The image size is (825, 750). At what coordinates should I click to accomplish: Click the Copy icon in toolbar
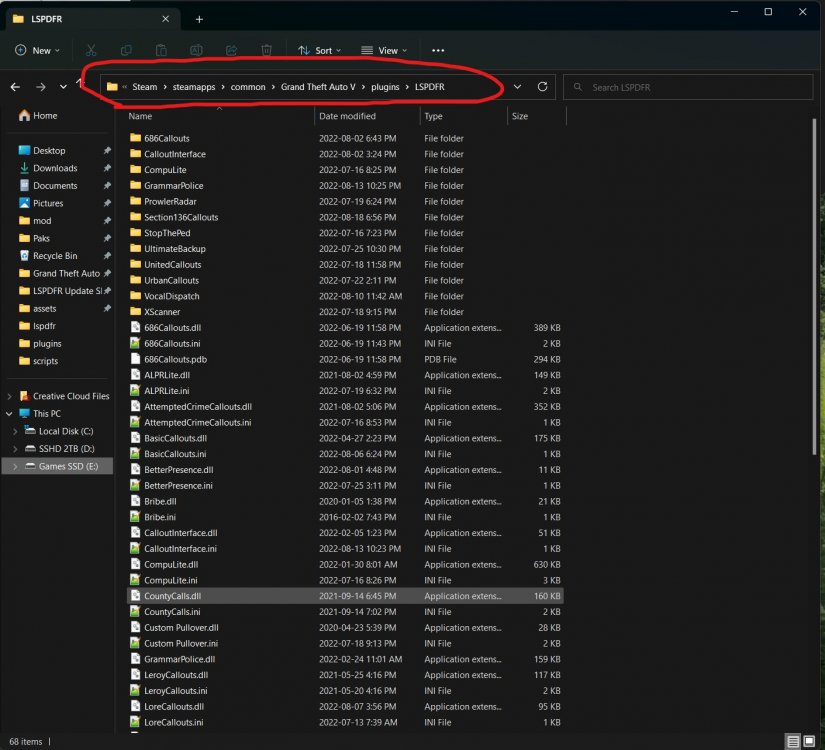tap(126, 51)
